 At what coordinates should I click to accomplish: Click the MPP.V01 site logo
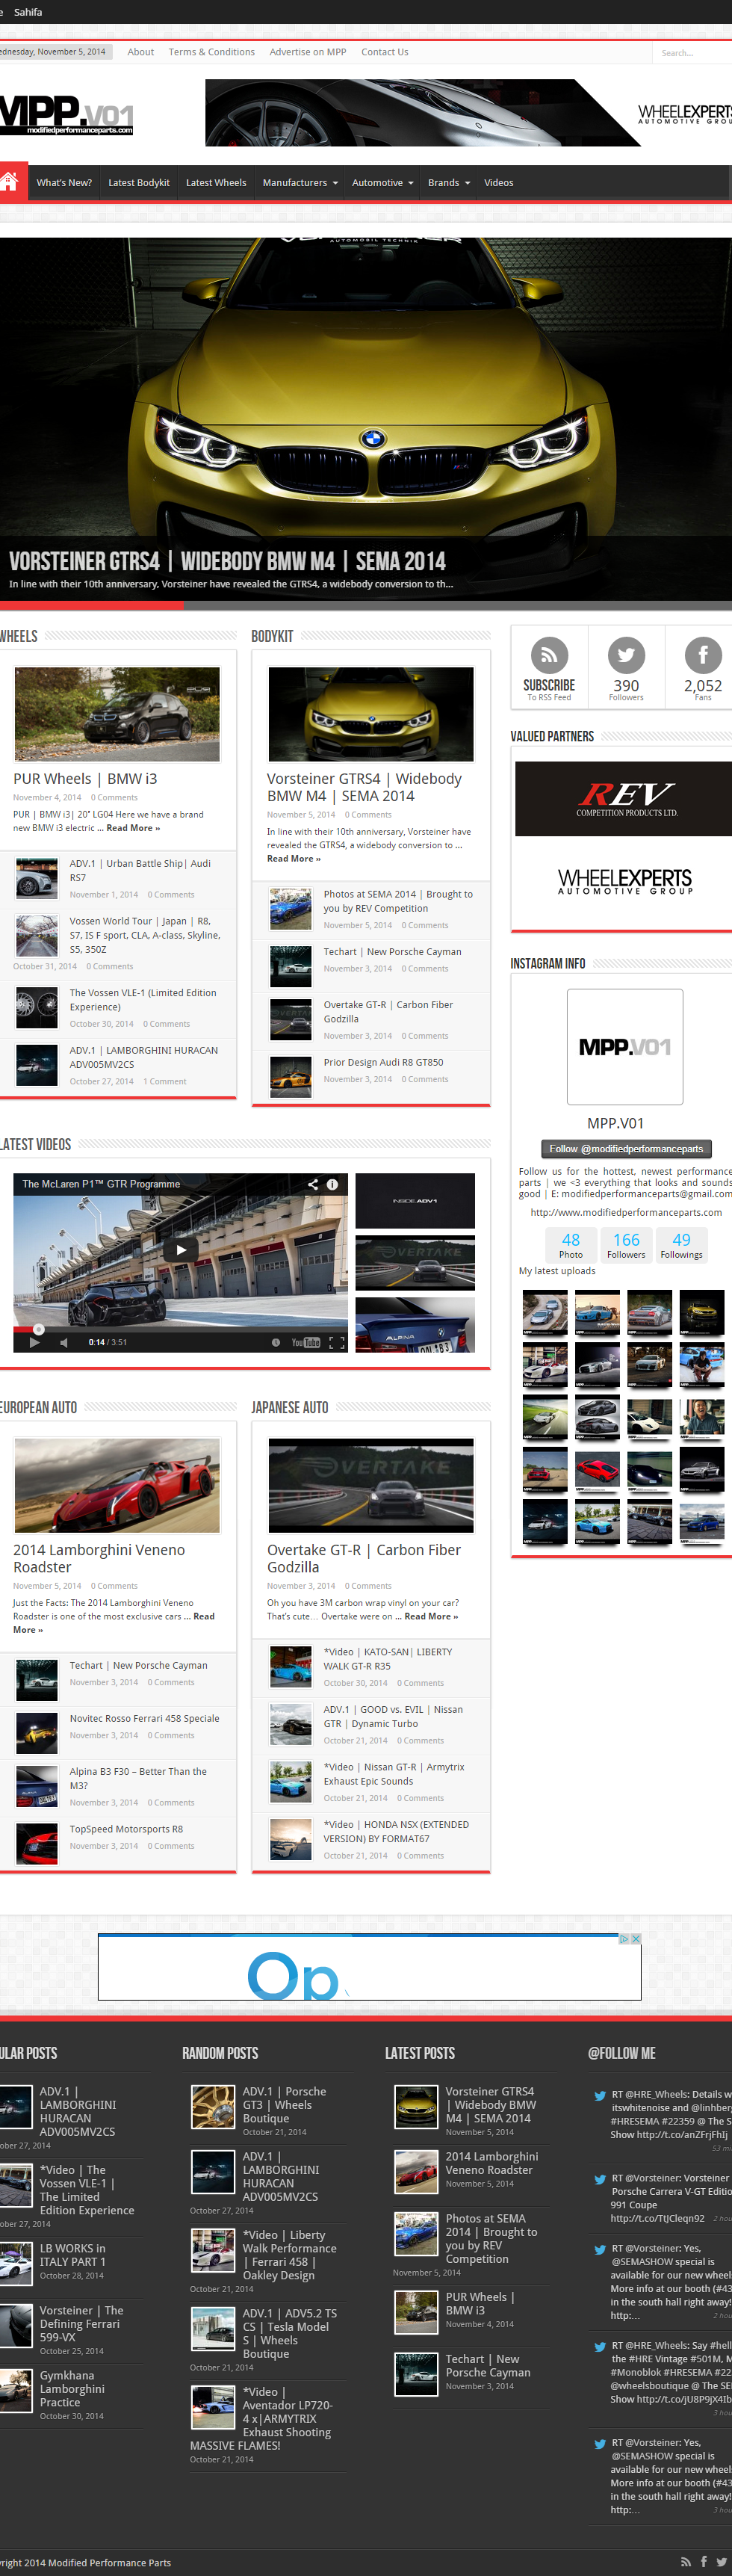[66, 114]
